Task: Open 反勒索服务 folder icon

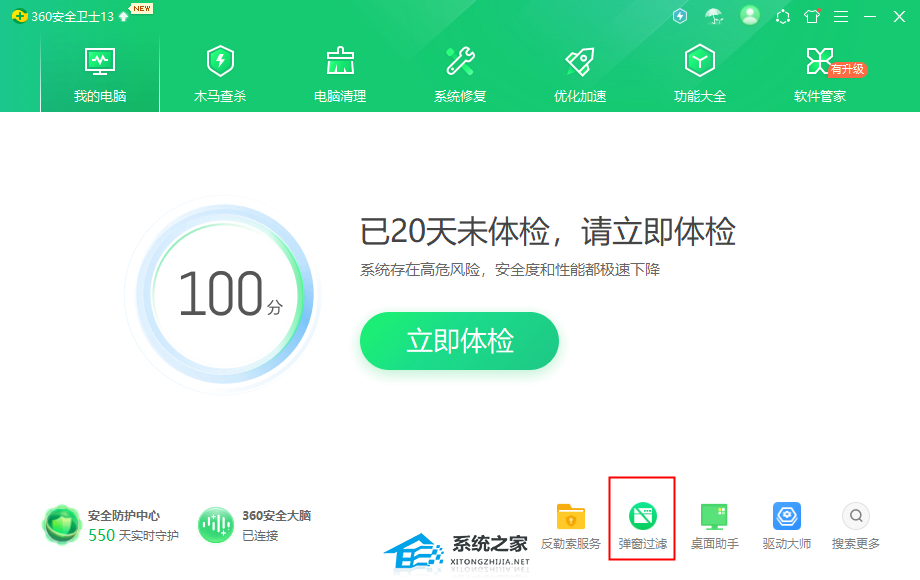Action: point(571,517)
